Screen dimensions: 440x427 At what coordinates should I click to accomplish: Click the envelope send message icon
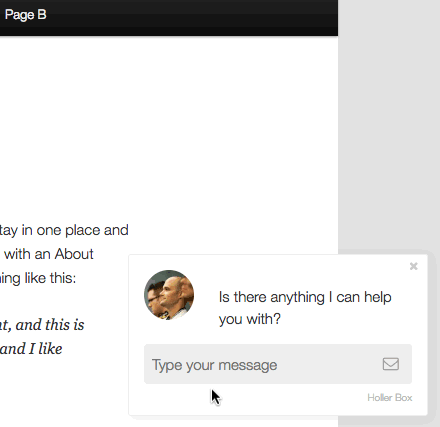(x=391, y=364)
